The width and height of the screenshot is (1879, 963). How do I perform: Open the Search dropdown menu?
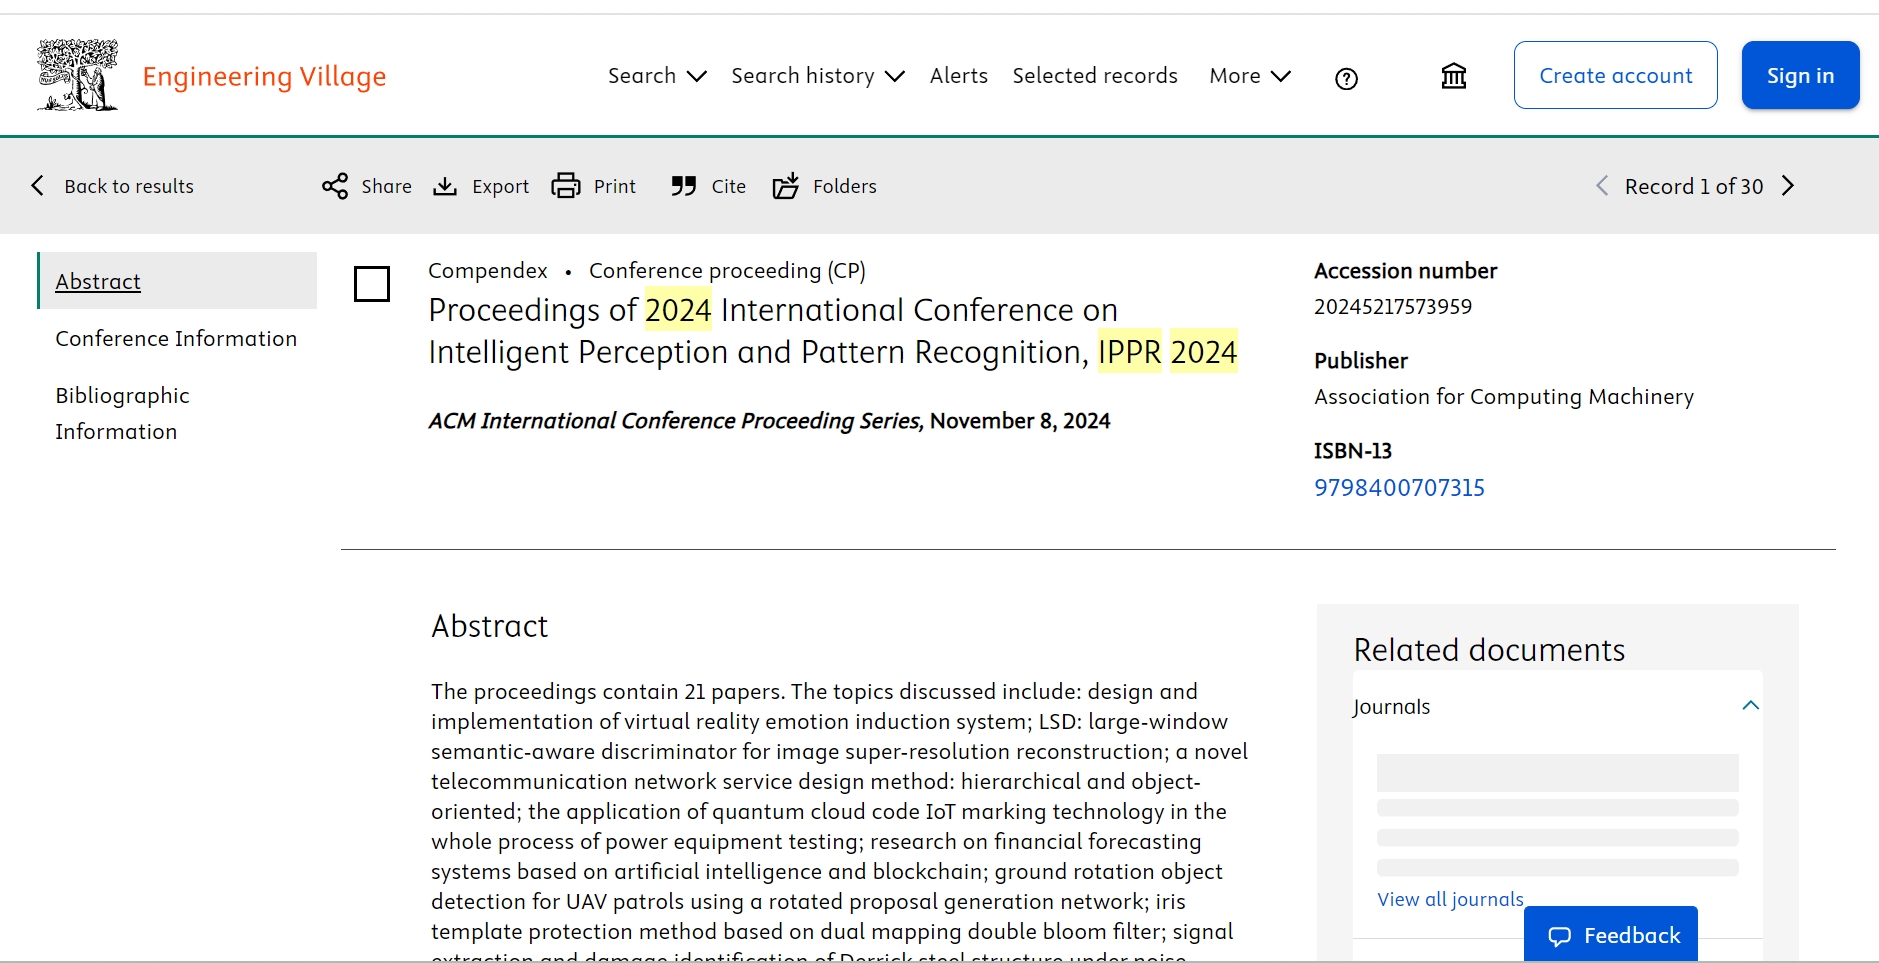(x=657, y=76)
